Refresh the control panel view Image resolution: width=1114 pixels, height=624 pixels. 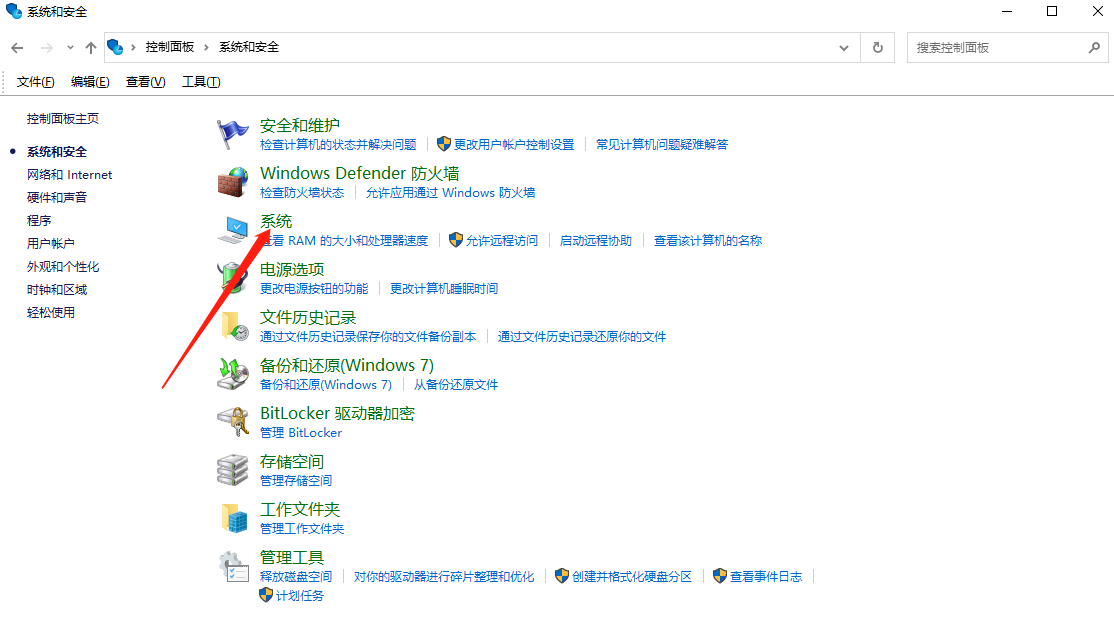click(878, 48)
